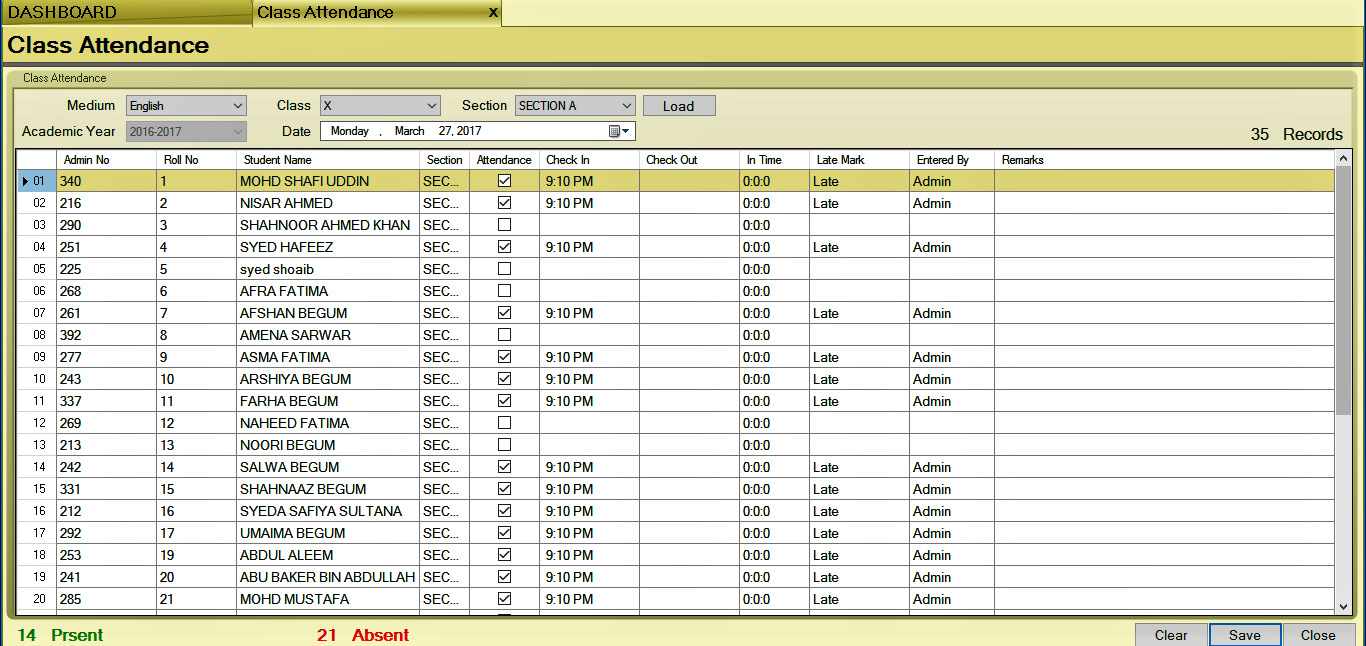Uncheck attendance for MOHD SHAFI UDDIN

[x=505, y=181]
